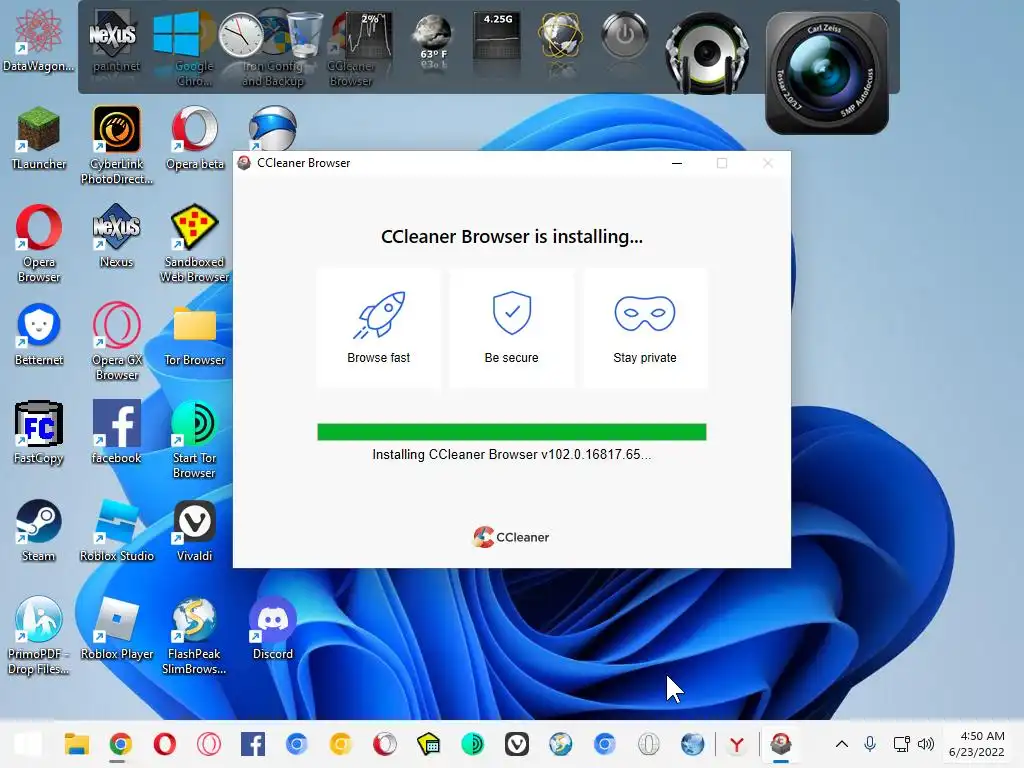Launch Sandboxed Web Browser shortcut

pyautogui.click(x=194, y=243)
